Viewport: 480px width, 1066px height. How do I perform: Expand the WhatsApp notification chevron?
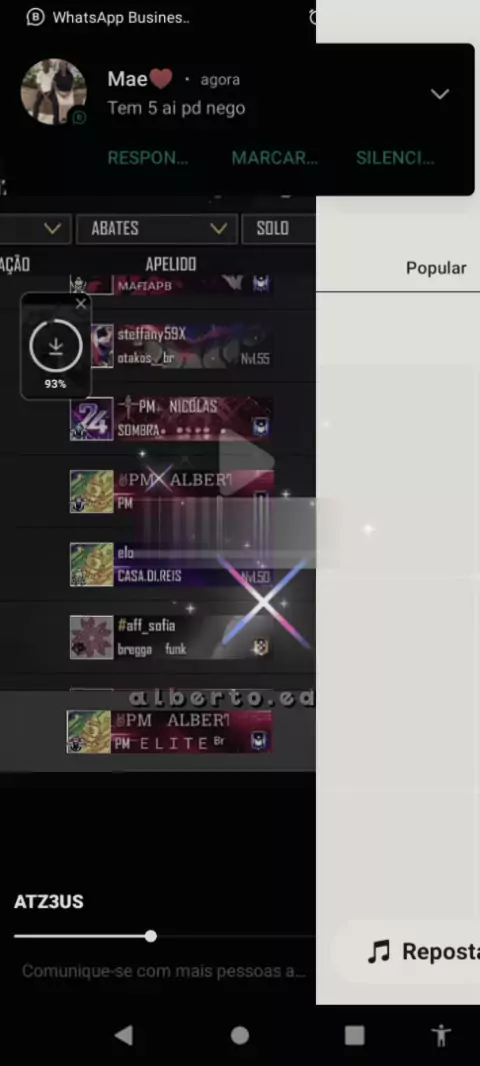tap(440, 94)
